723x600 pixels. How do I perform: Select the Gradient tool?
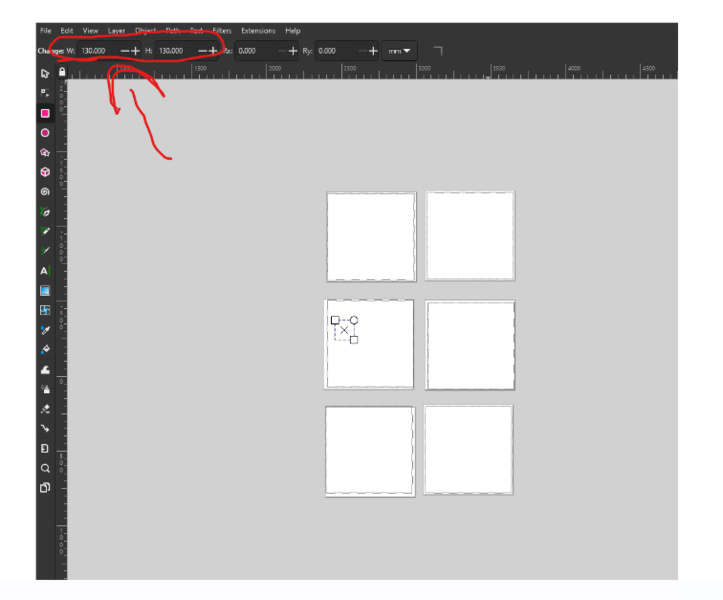pos(45,291)
